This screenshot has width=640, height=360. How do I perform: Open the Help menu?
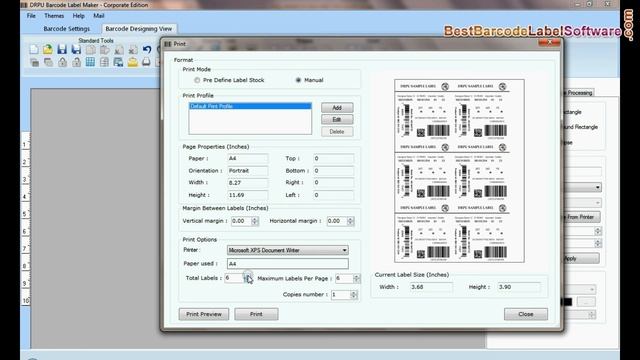click(78, 16)
